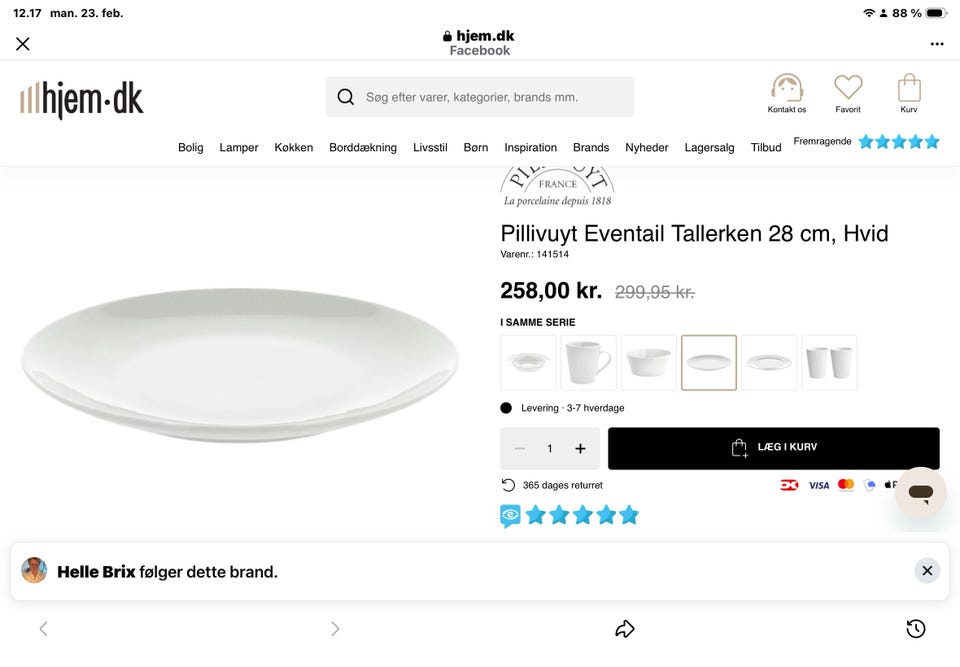Select the mug thumbnail in same series
Image resolution: width=960 pixels, height=667 pixels.
(589, 362)
